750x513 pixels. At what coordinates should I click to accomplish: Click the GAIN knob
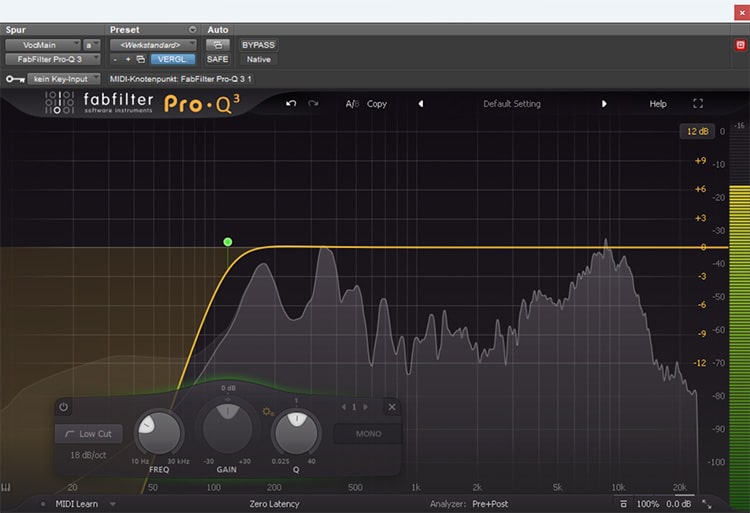(x=227, y=428)
